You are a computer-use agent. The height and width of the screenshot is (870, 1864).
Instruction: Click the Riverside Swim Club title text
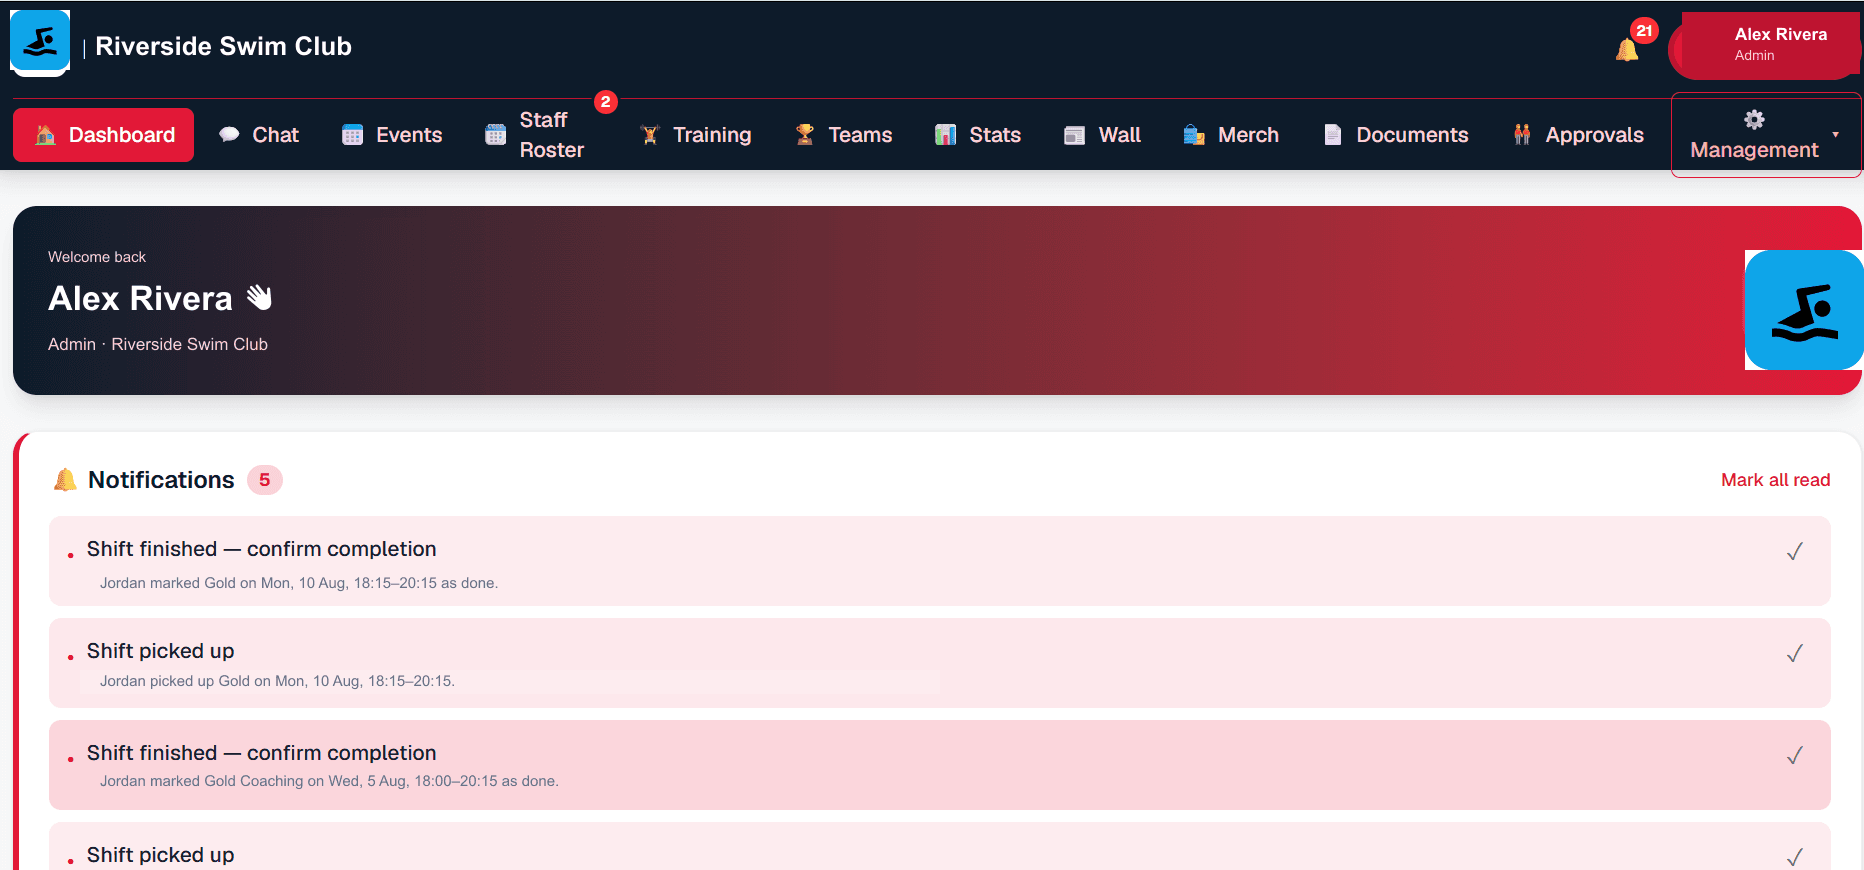[223, 46]
